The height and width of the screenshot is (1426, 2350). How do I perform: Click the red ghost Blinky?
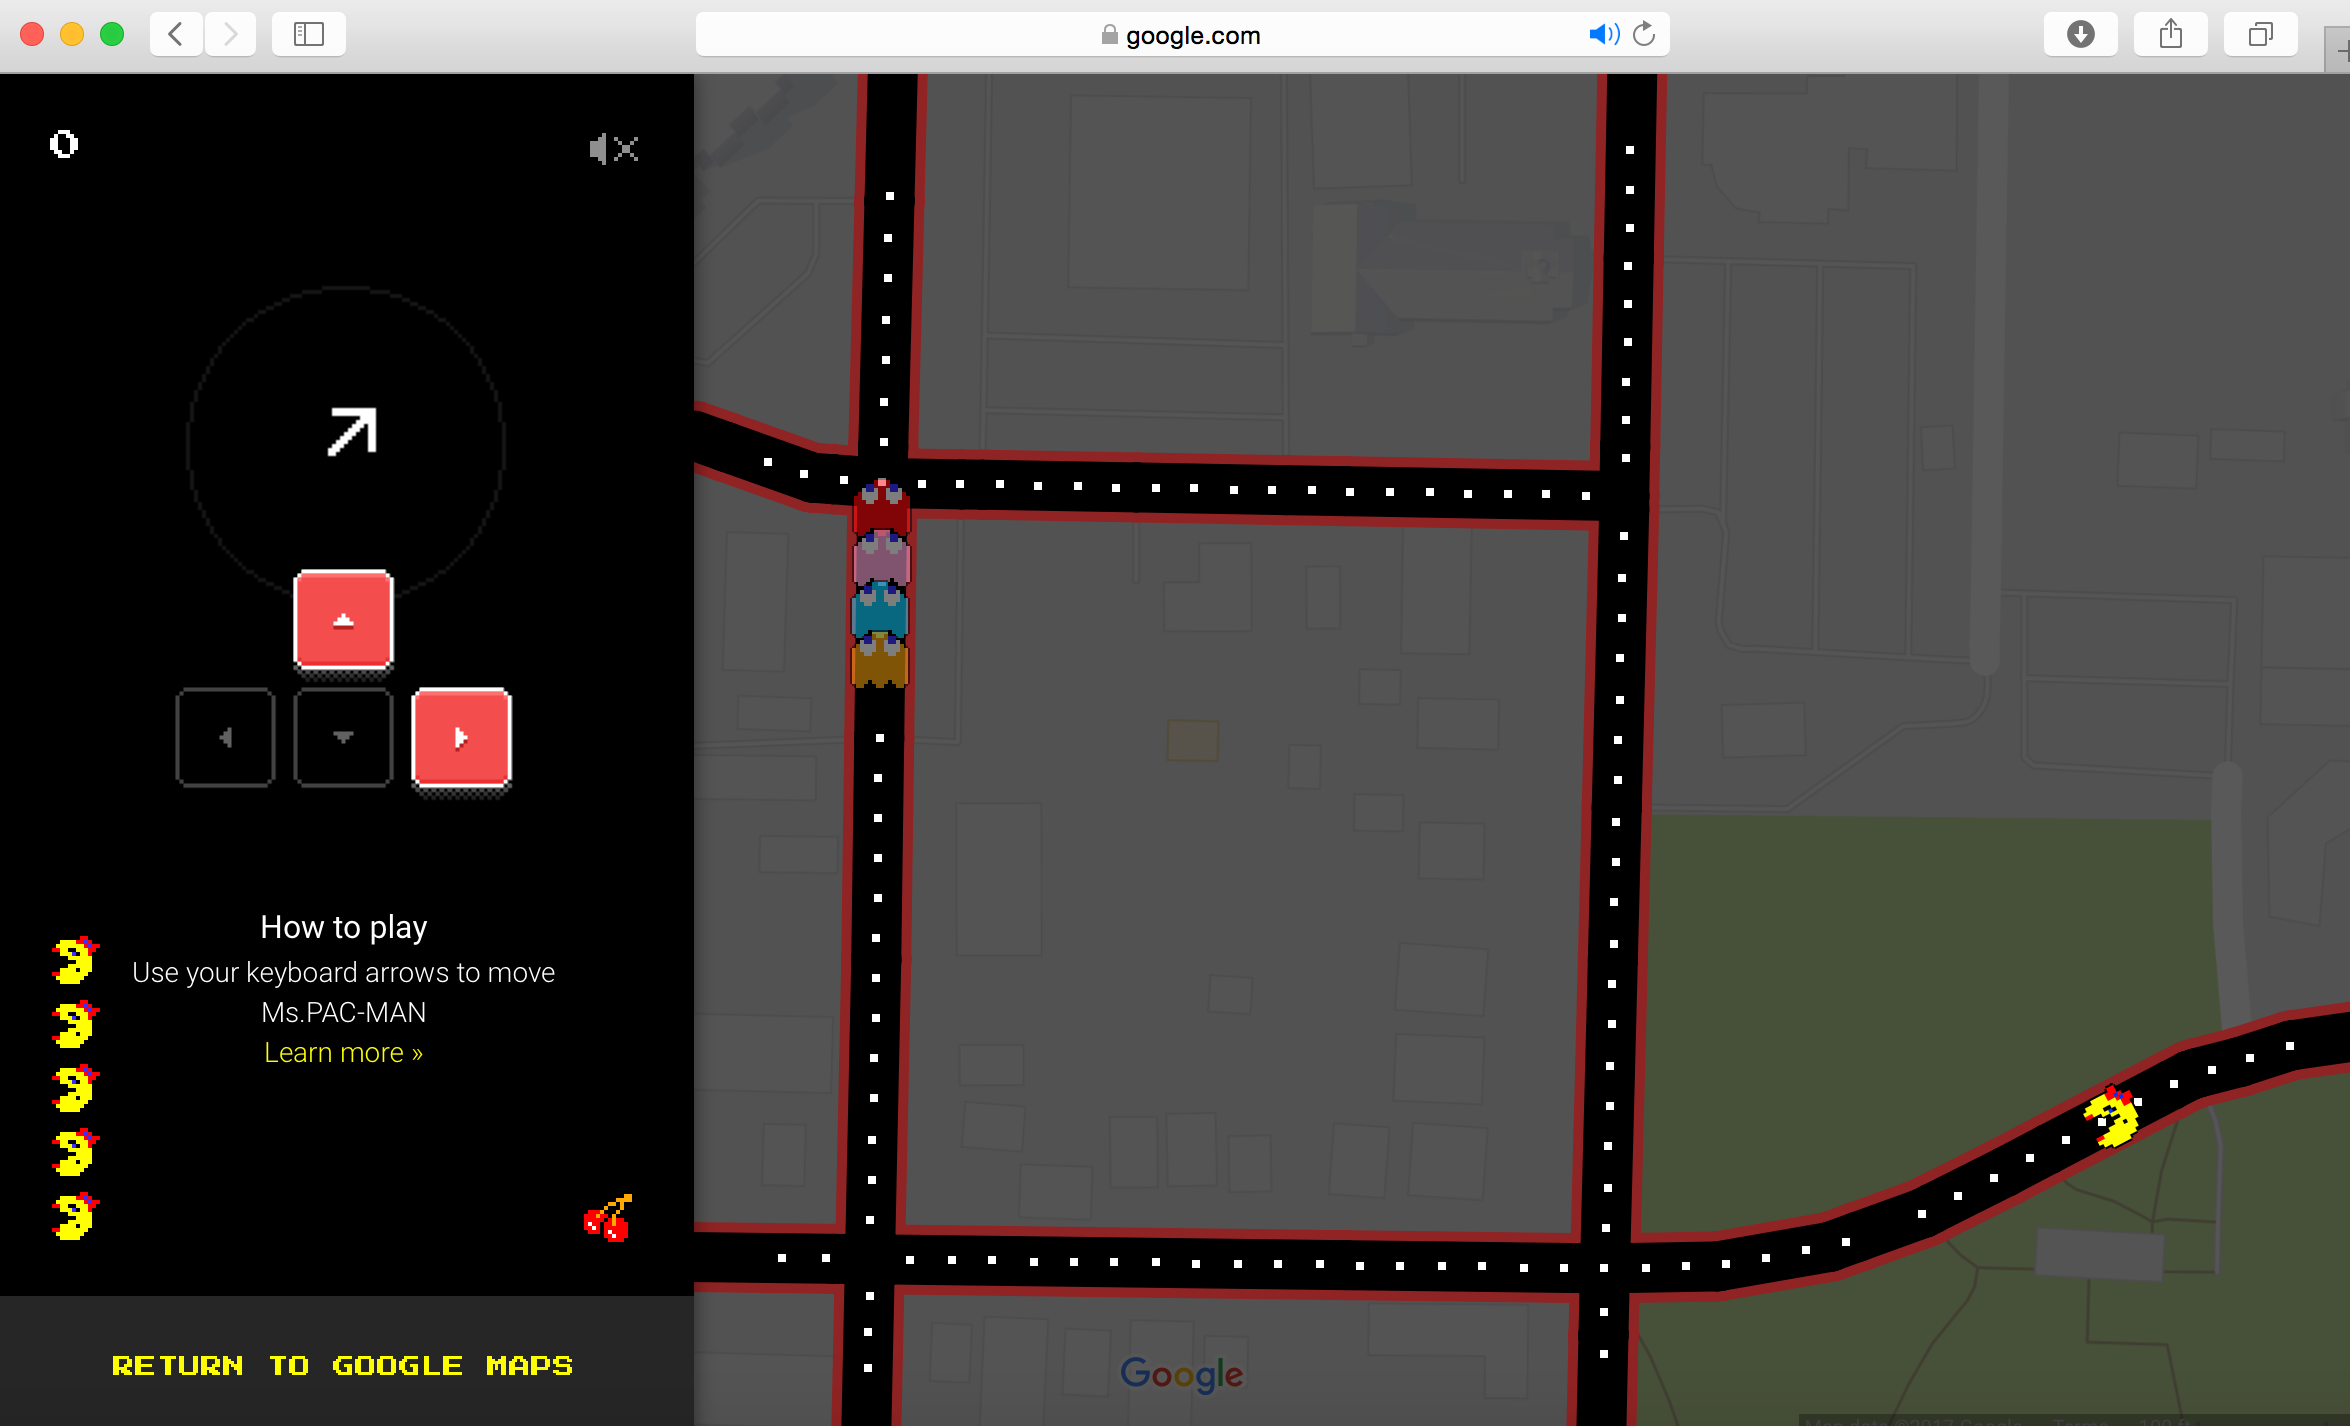tap(881, 506)
